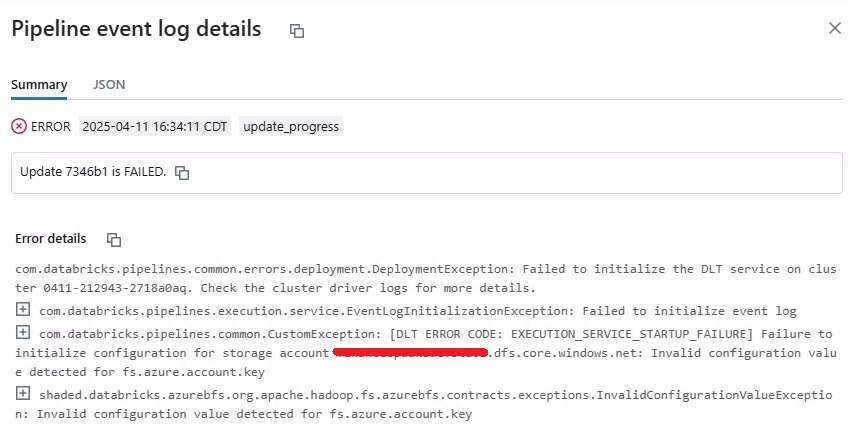Expand the InvalidConfigurationValueException entry
Screen dimensions: 850x439
pos(23,394)
